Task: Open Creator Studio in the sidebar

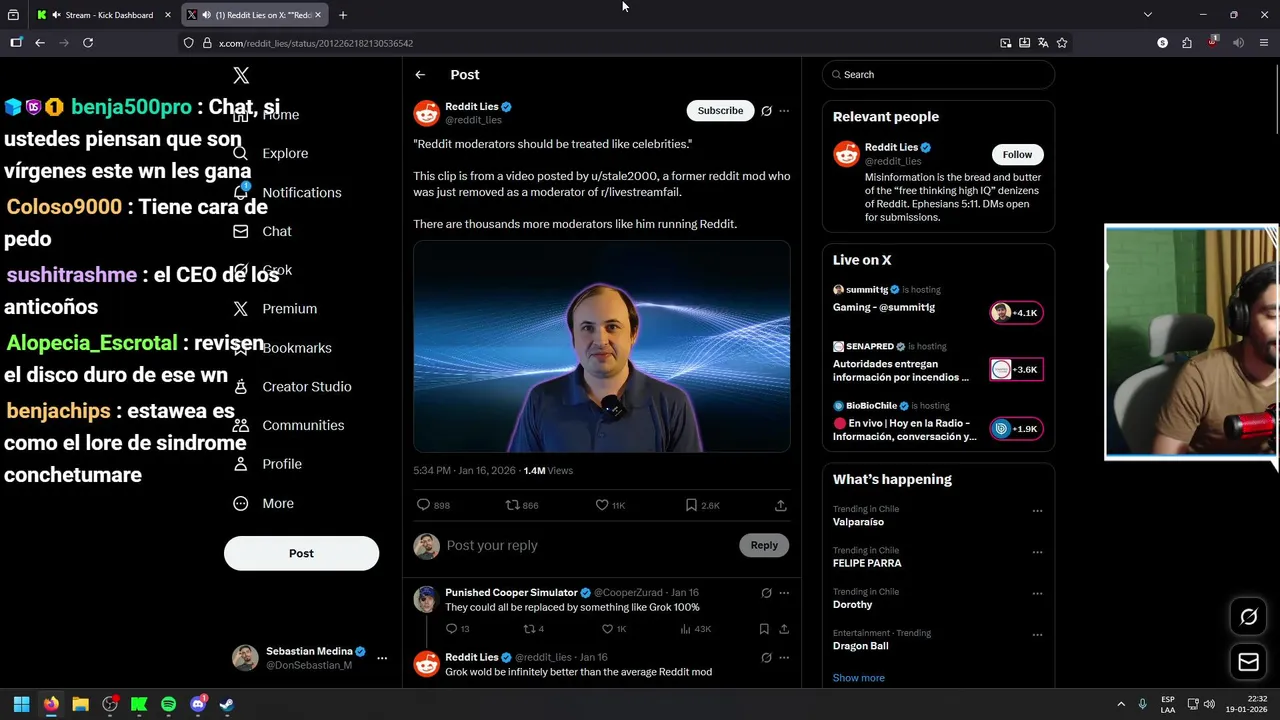Action: [x=292, y=387]
